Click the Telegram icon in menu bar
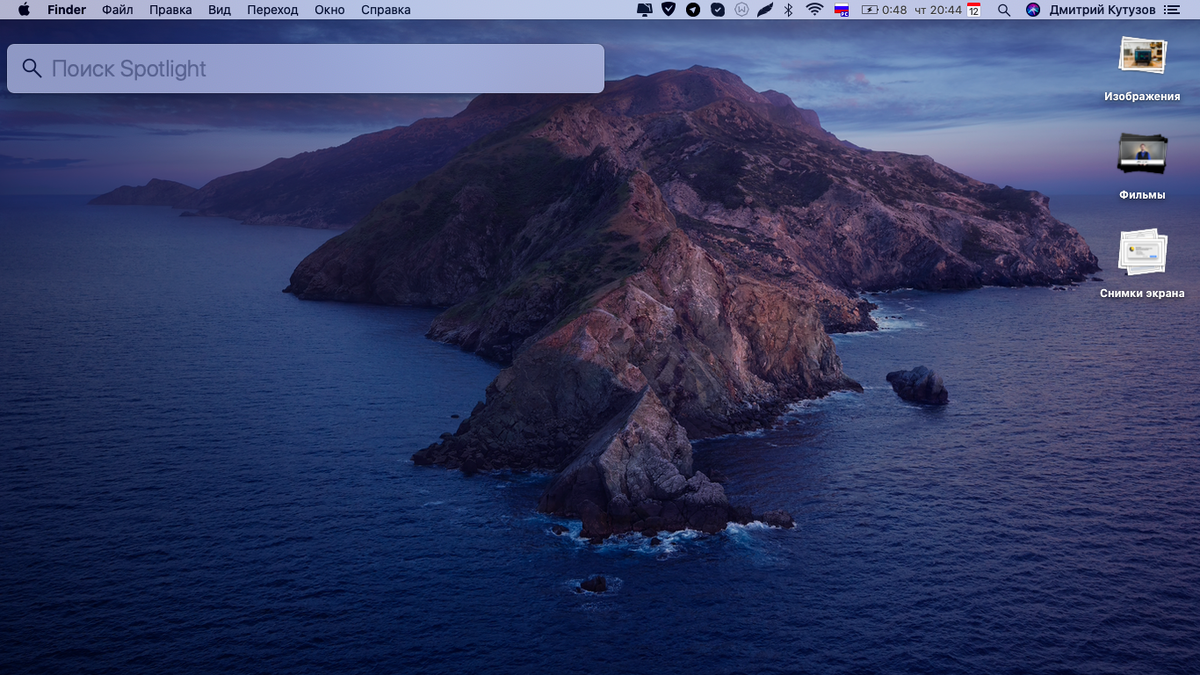Image resolution: width=1200 pixels, height=675 pixels. click(x=693, y=10)
